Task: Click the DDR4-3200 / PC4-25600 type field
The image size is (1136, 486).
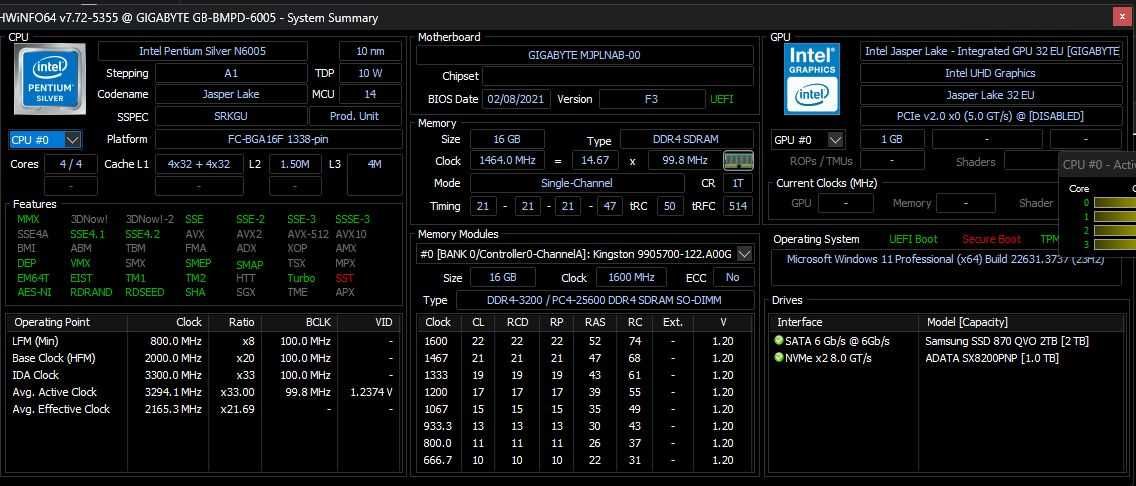Action: click(x=605, y=300)
